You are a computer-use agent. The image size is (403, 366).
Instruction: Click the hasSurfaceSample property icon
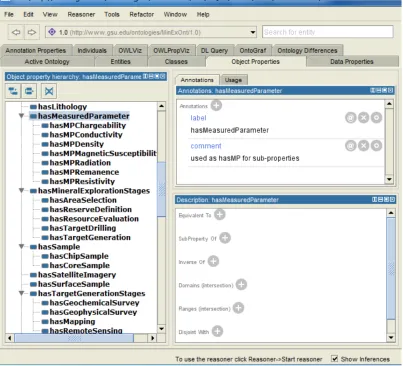point(33,284)
